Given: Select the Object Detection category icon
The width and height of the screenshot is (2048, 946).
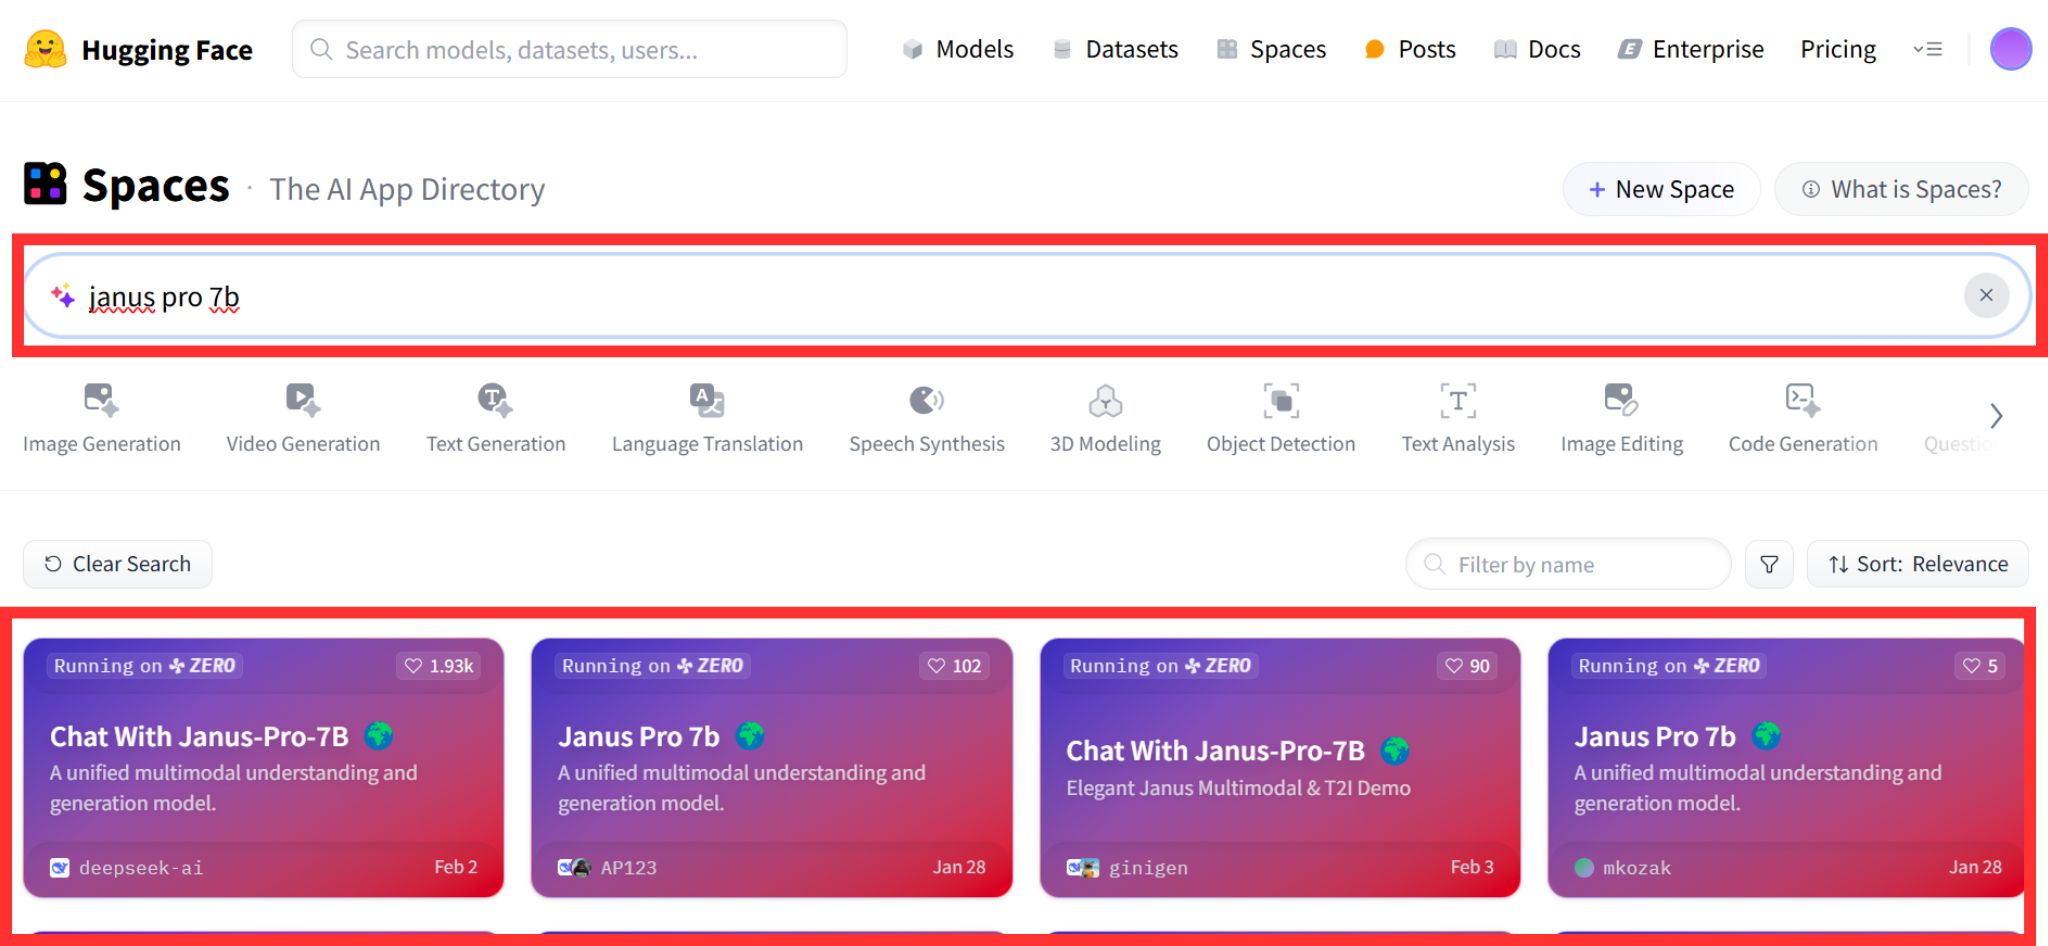Looking at the screenshot, I should click(1280, 400).
